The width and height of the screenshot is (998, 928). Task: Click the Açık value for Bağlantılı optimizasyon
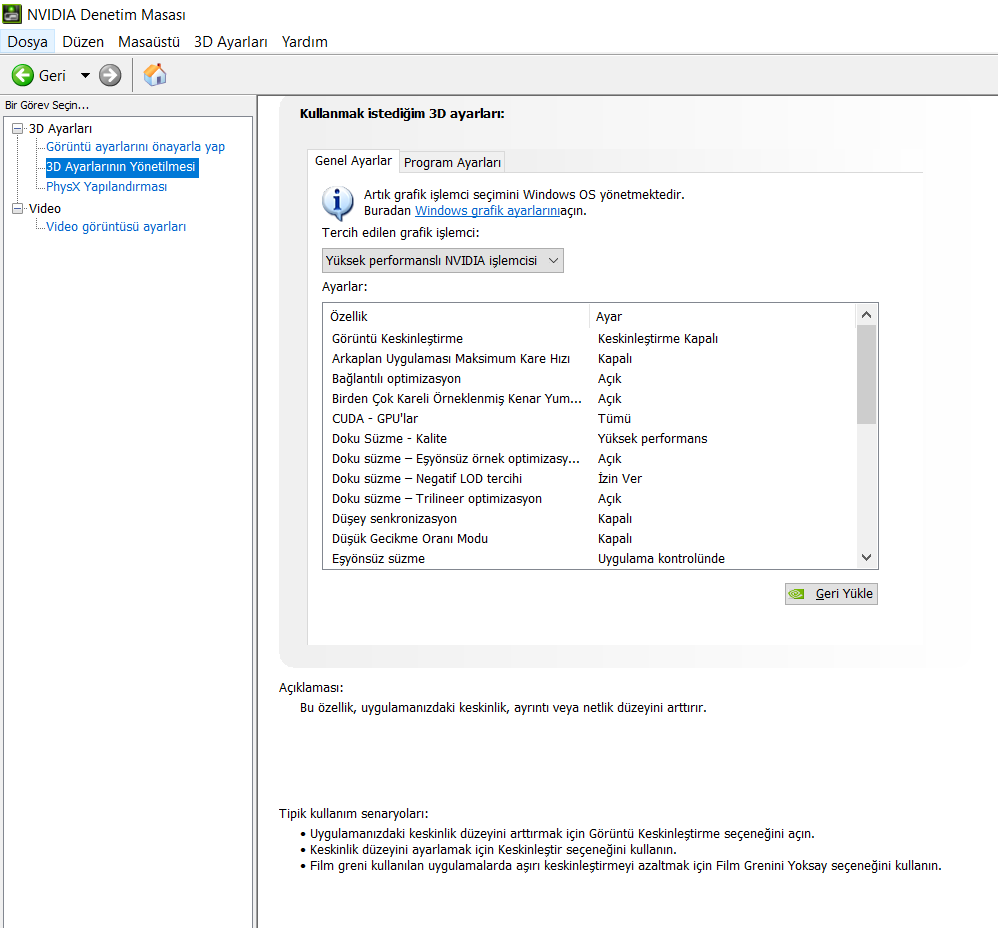coord(609,379)
